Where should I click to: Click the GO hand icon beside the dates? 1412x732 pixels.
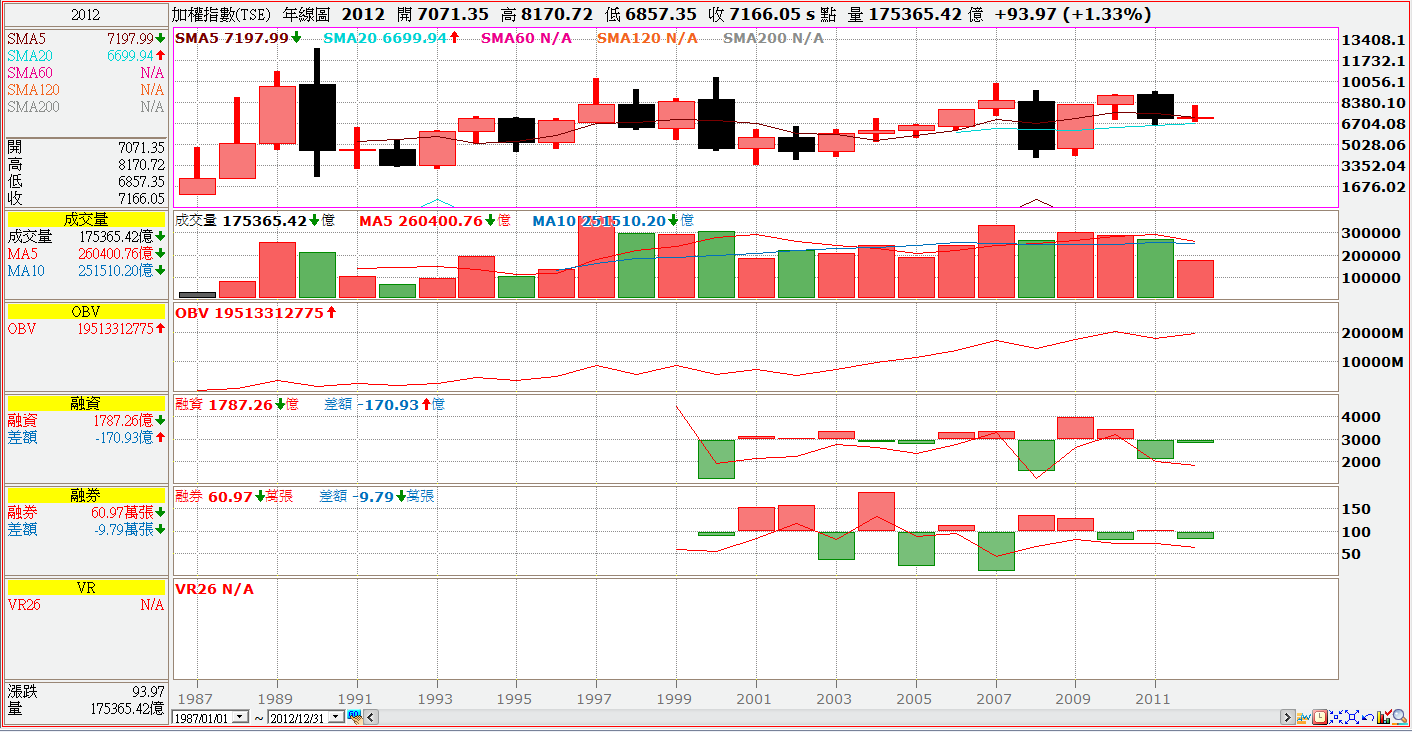tap(354, 716)
